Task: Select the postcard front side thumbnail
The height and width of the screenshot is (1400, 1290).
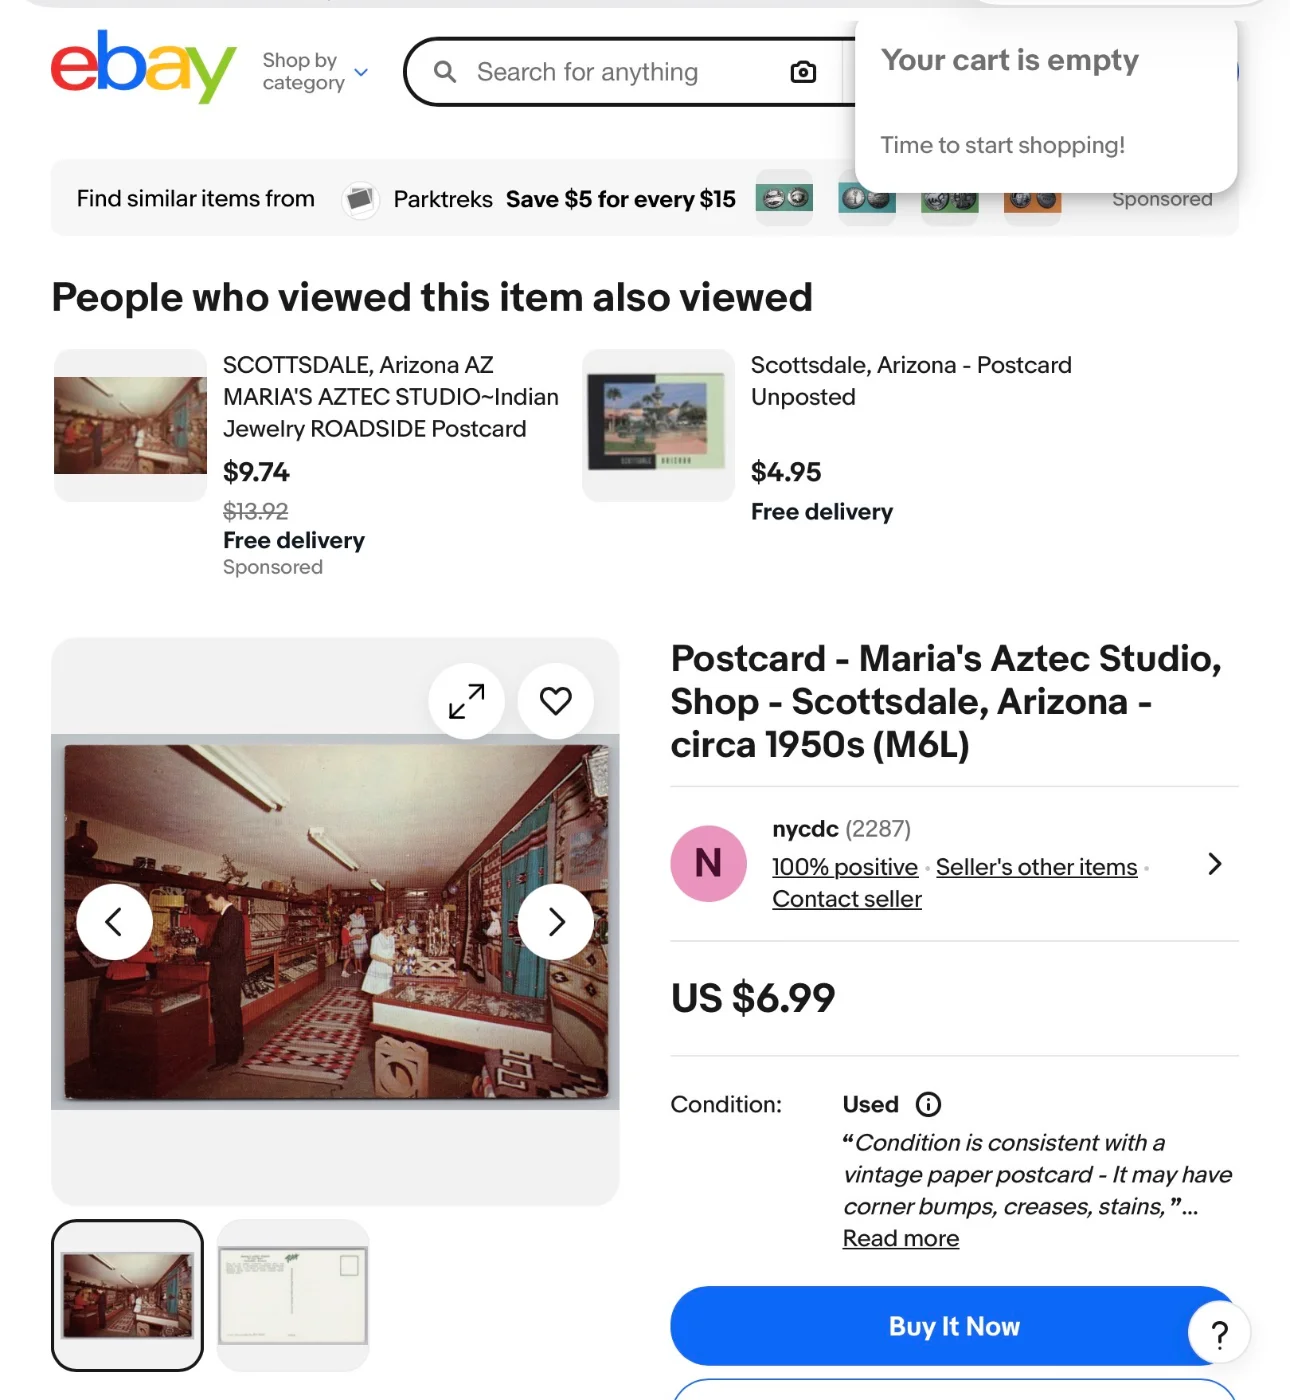Action: [127, 1295]
